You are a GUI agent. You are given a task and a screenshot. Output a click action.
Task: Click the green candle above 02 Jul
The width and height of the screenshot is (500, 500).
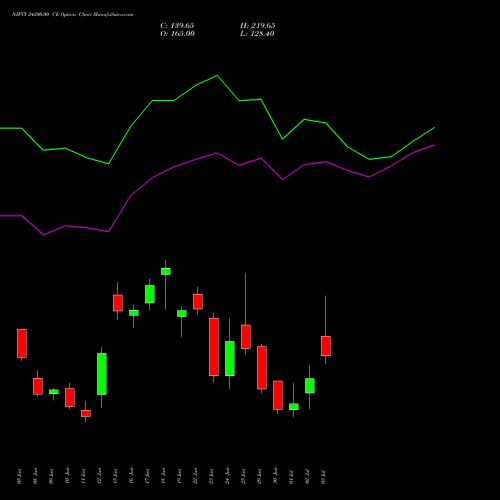coord(310,386)
